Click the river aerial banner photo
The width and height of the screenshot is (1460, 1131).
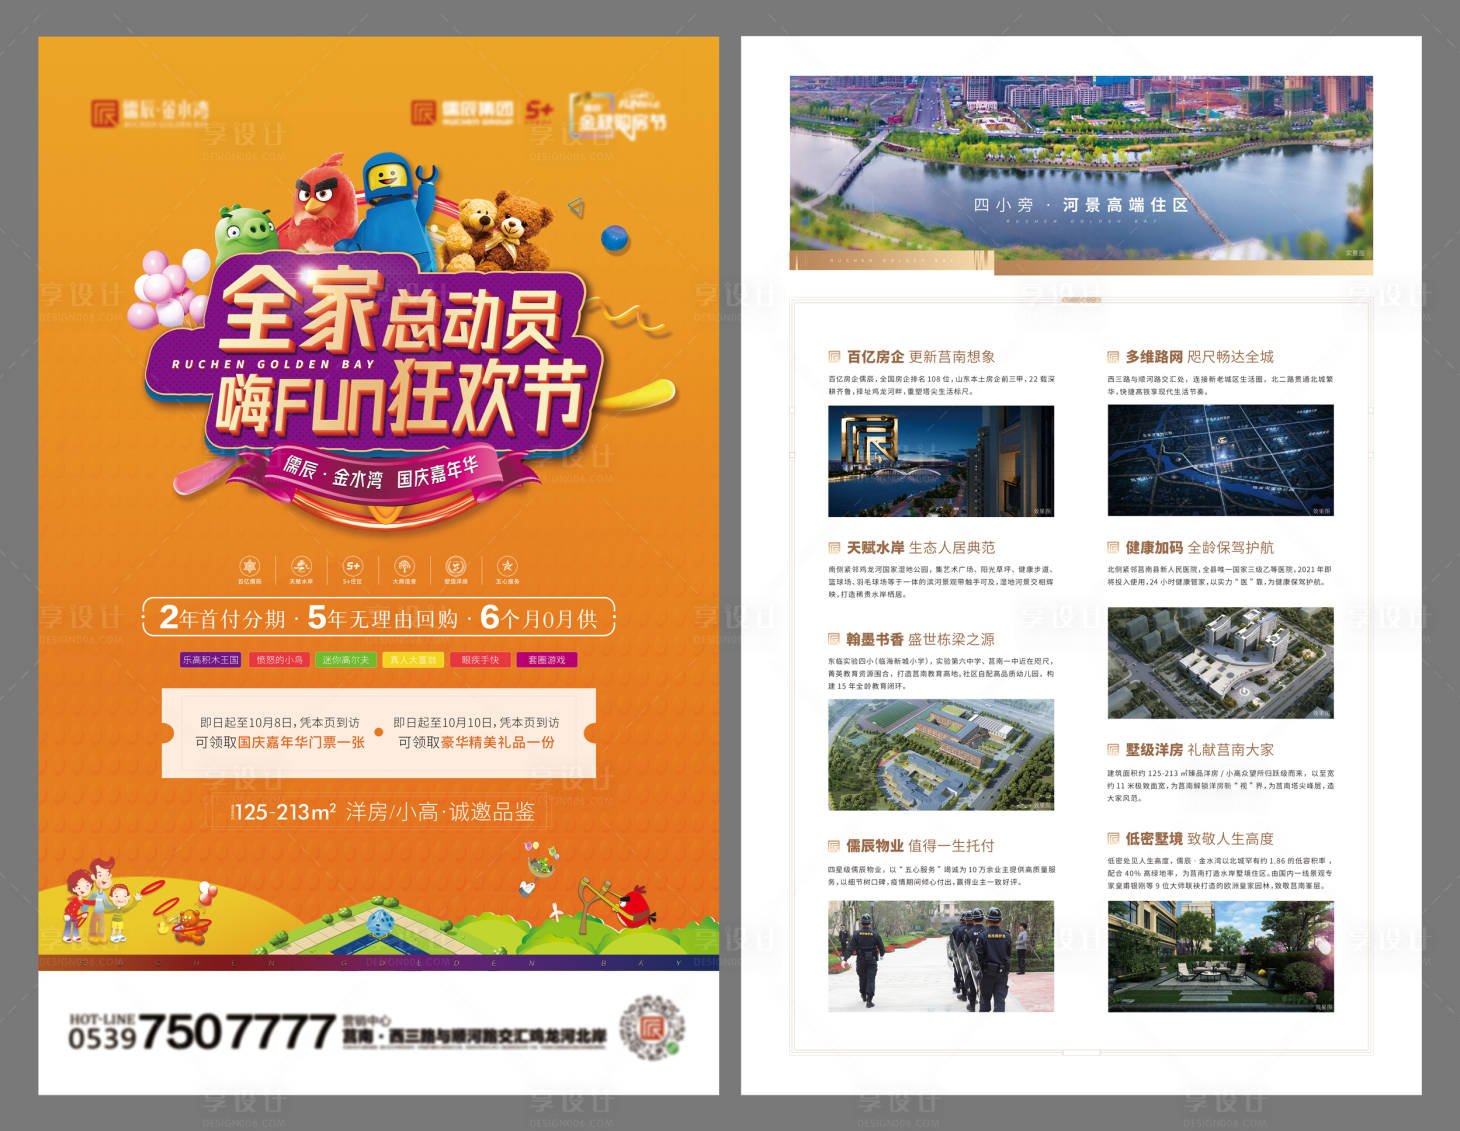click(1081, 168)
